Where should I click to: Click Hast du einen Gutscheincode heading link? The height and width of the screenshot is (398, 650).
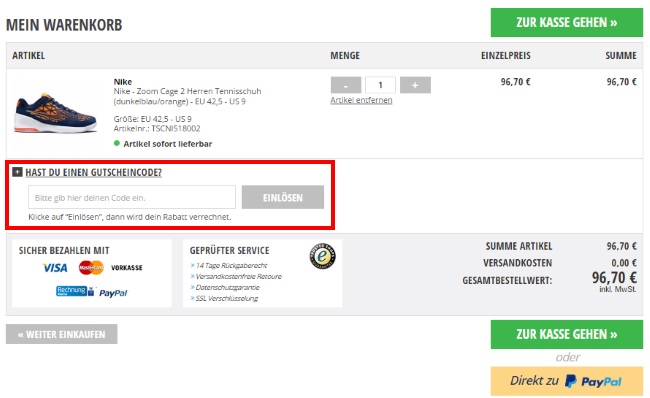pyautogui.click(x=93, y=172)
